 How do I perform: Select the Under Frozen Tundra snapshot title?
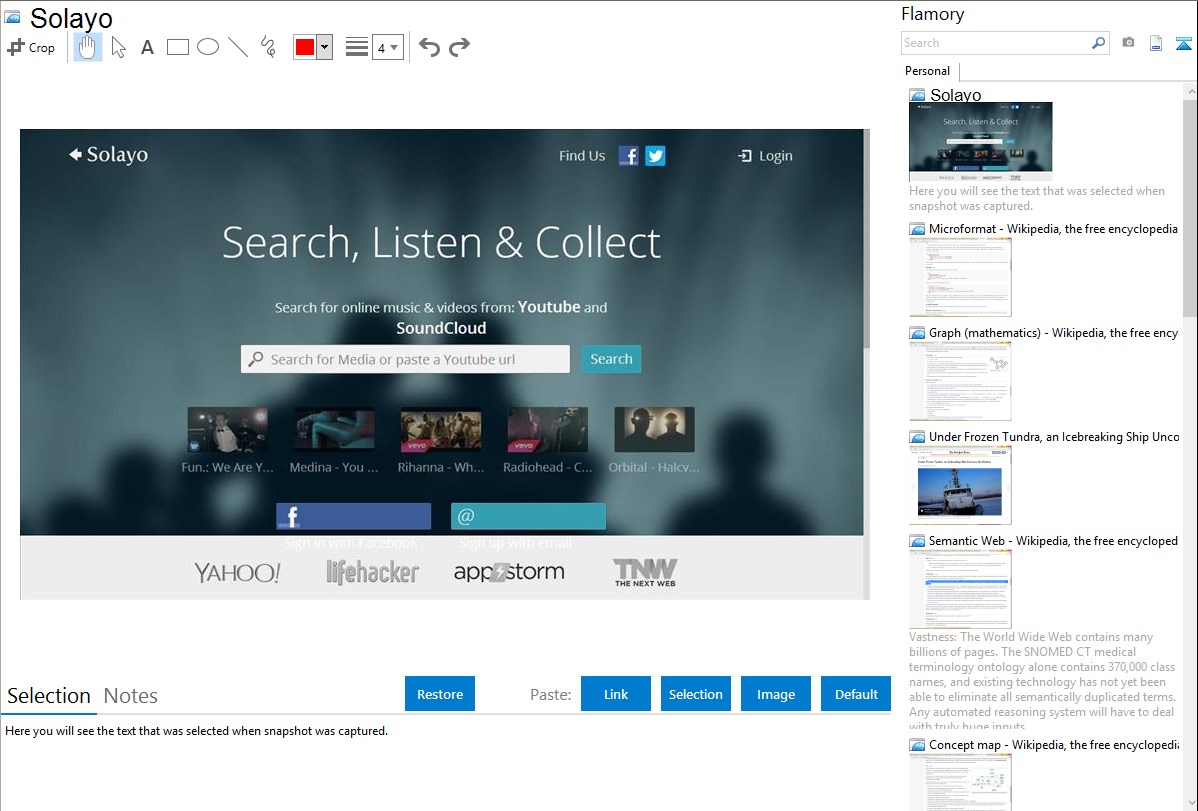click(1054, 436)
